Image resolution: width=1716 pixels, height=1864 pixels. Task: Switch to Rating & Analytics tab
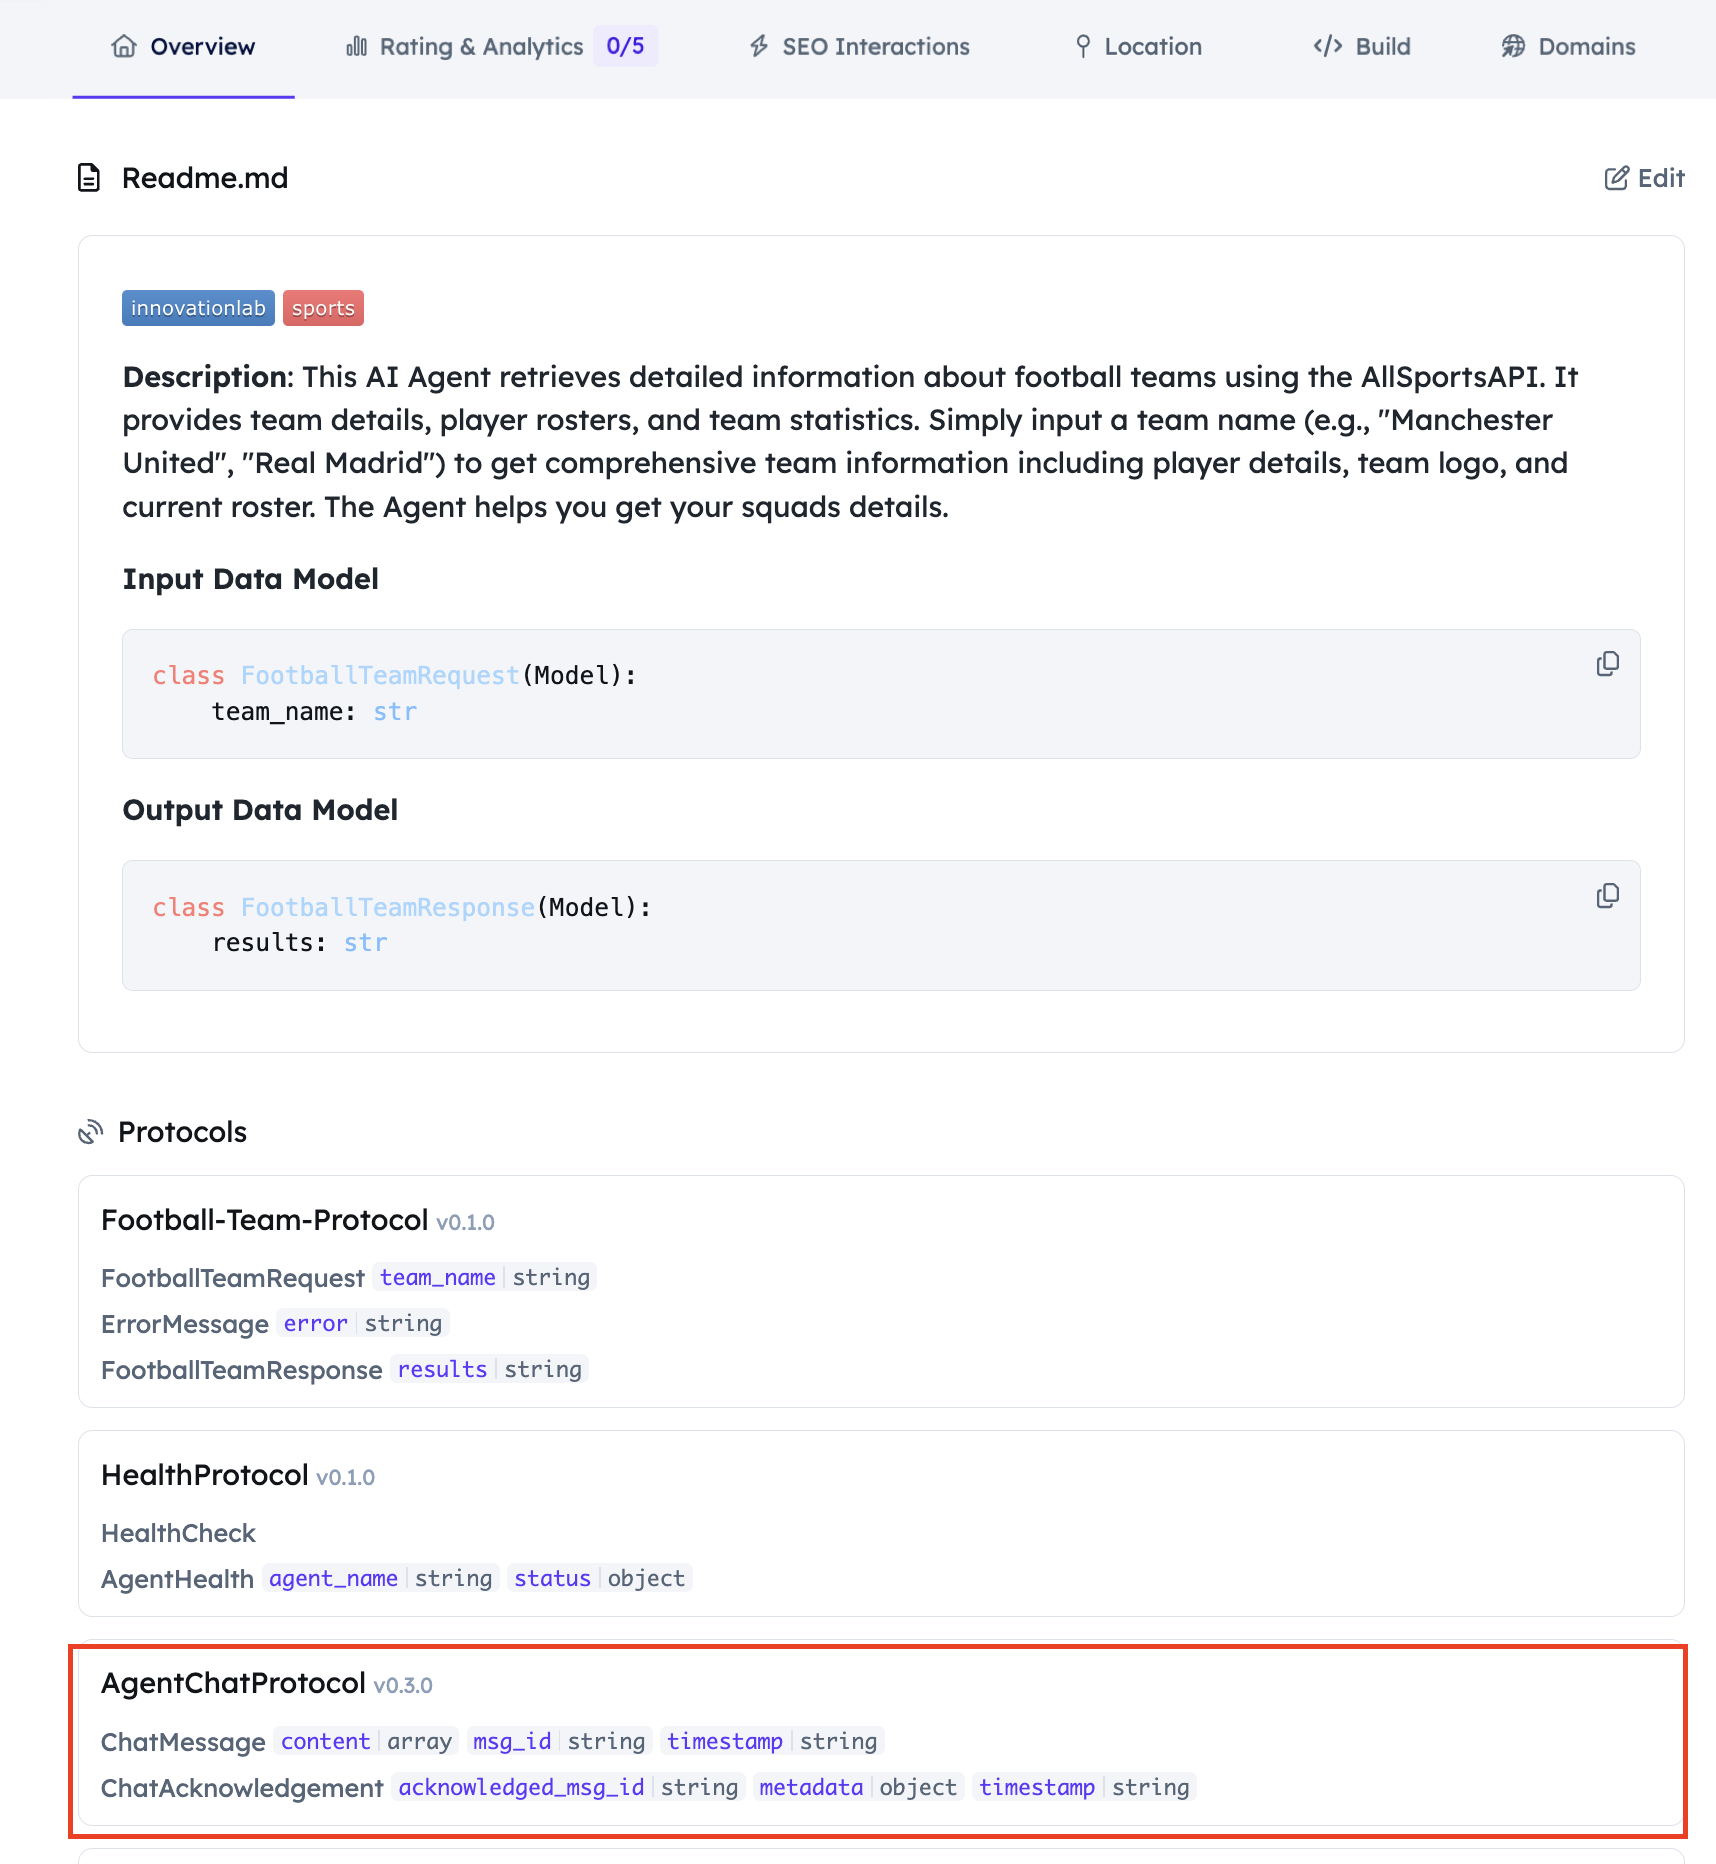[480, 47]
